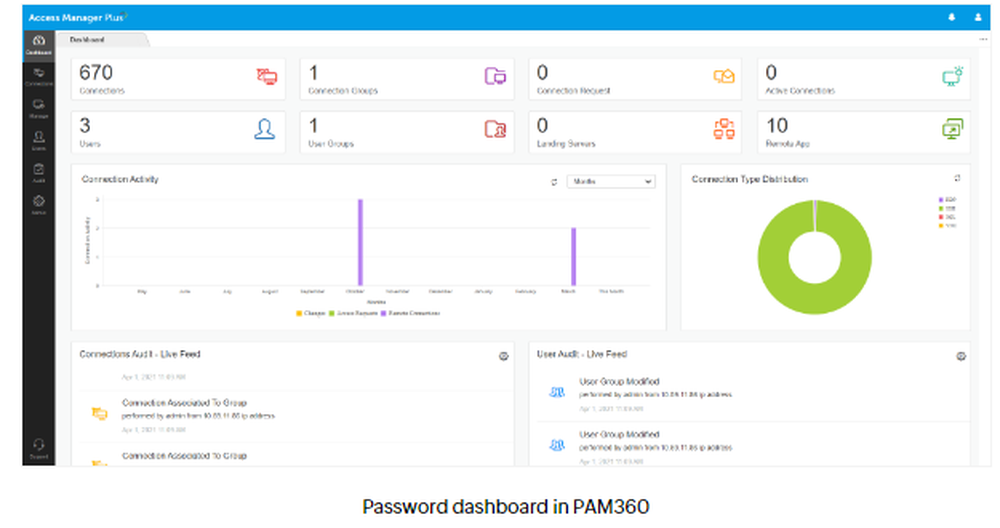The width and height of the screenshot is (1000, 528).
Task: Toggle SSH in the donut legend
Action: click(x=947, y=209)
